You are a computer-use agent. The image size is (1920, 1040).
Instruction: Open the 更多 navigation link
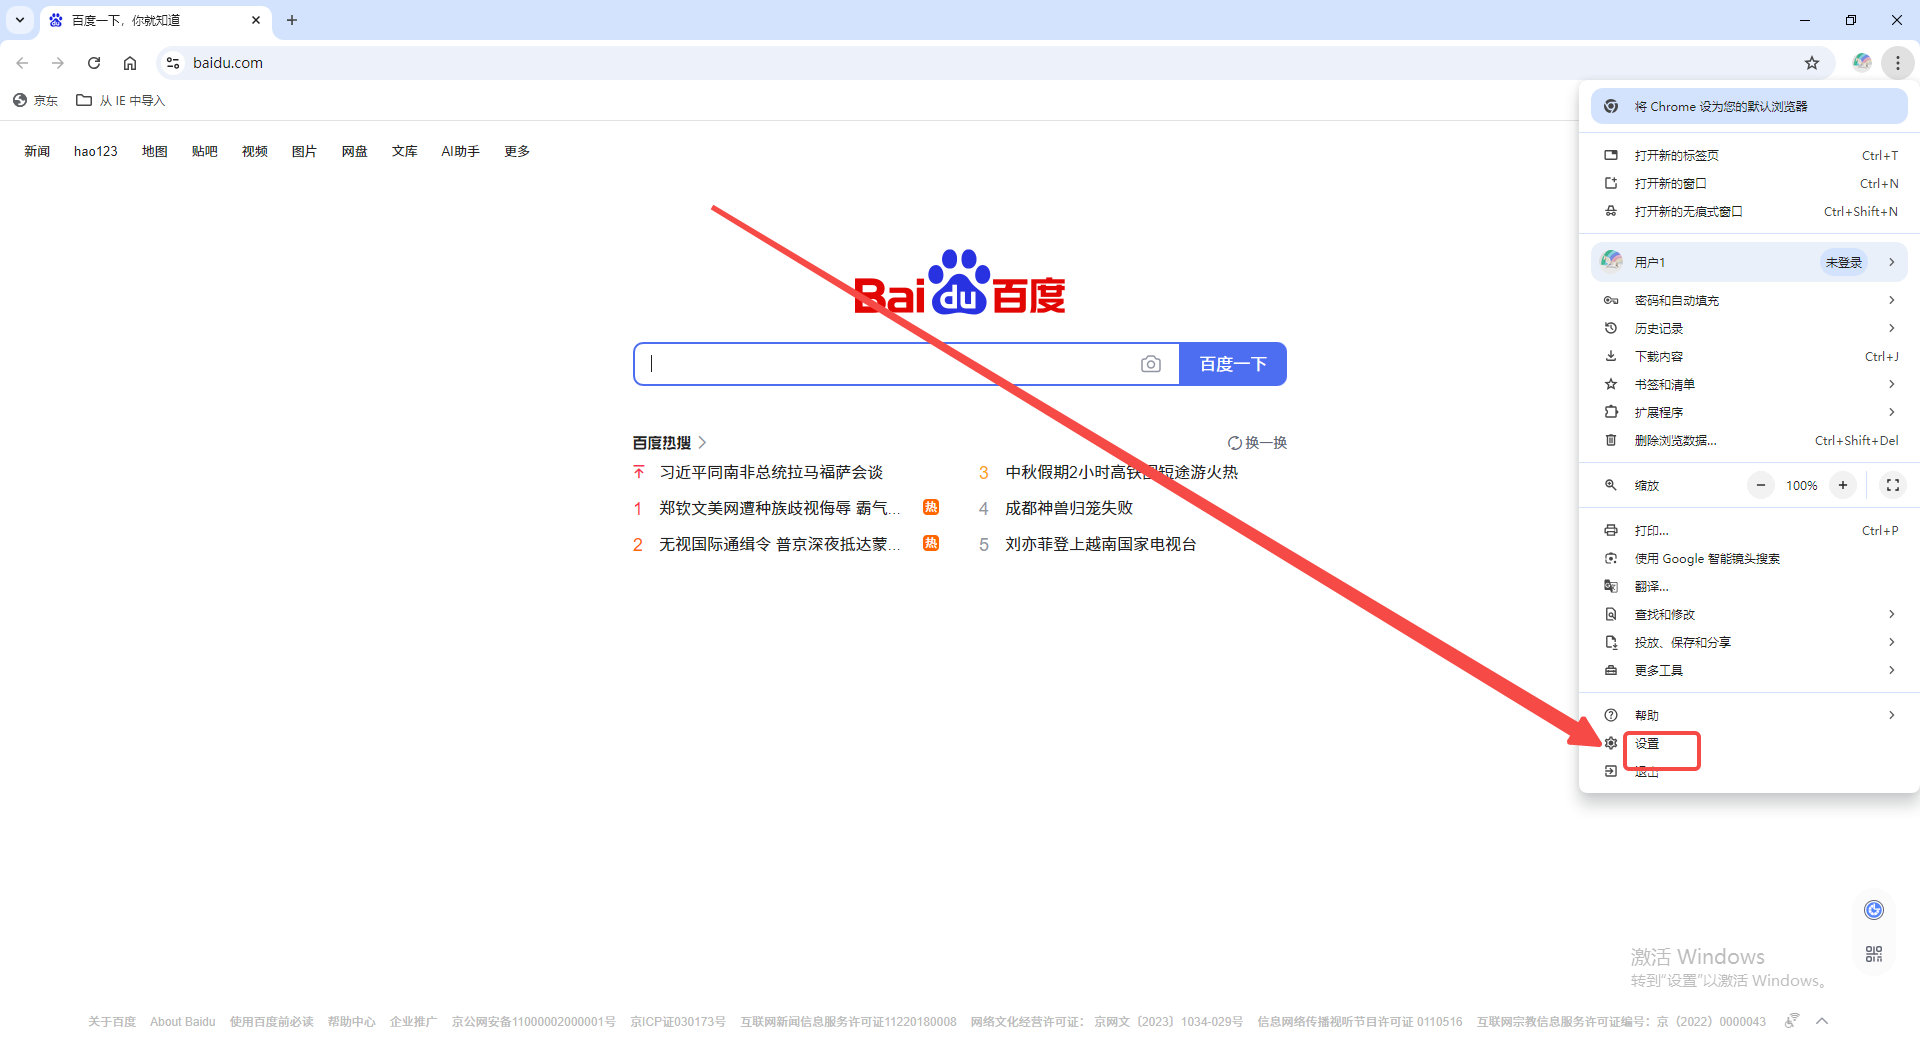click(x=517, y=151)
